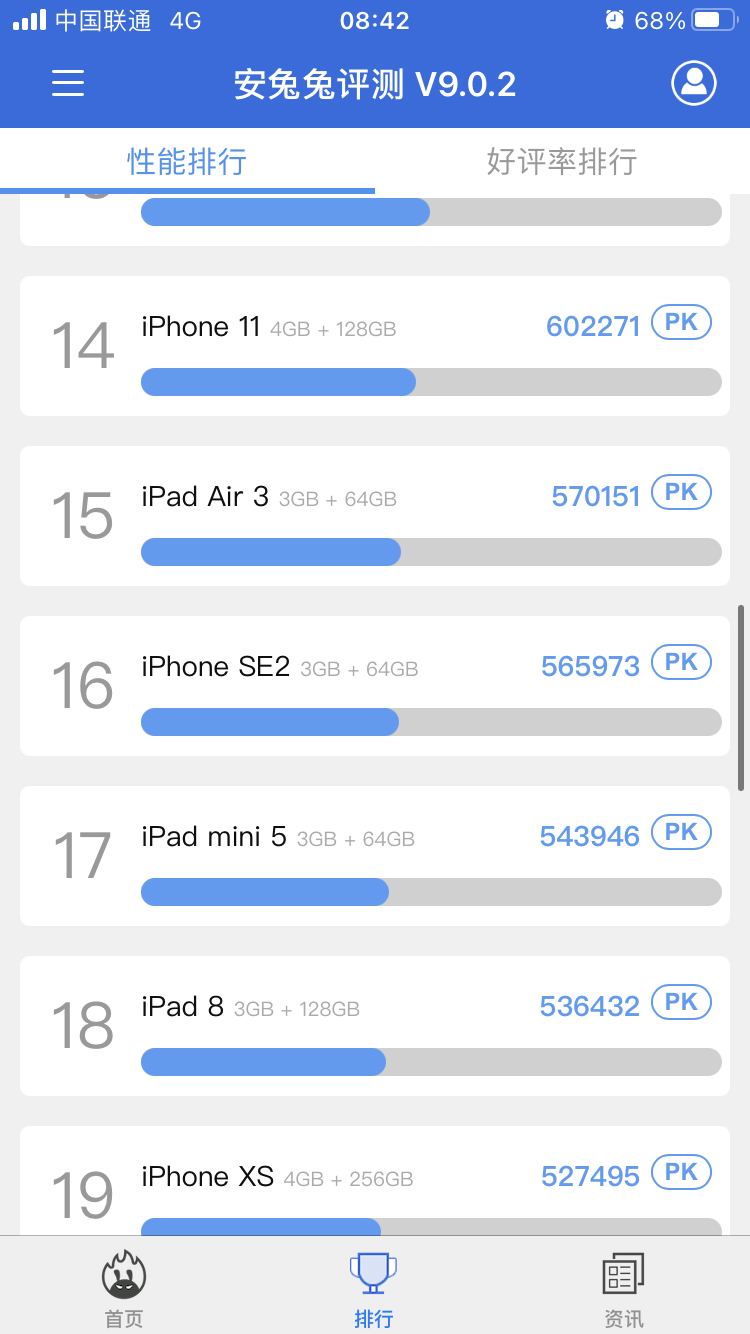
Task: Tap PK button for iPhone SE2
Action: [681, 662]
